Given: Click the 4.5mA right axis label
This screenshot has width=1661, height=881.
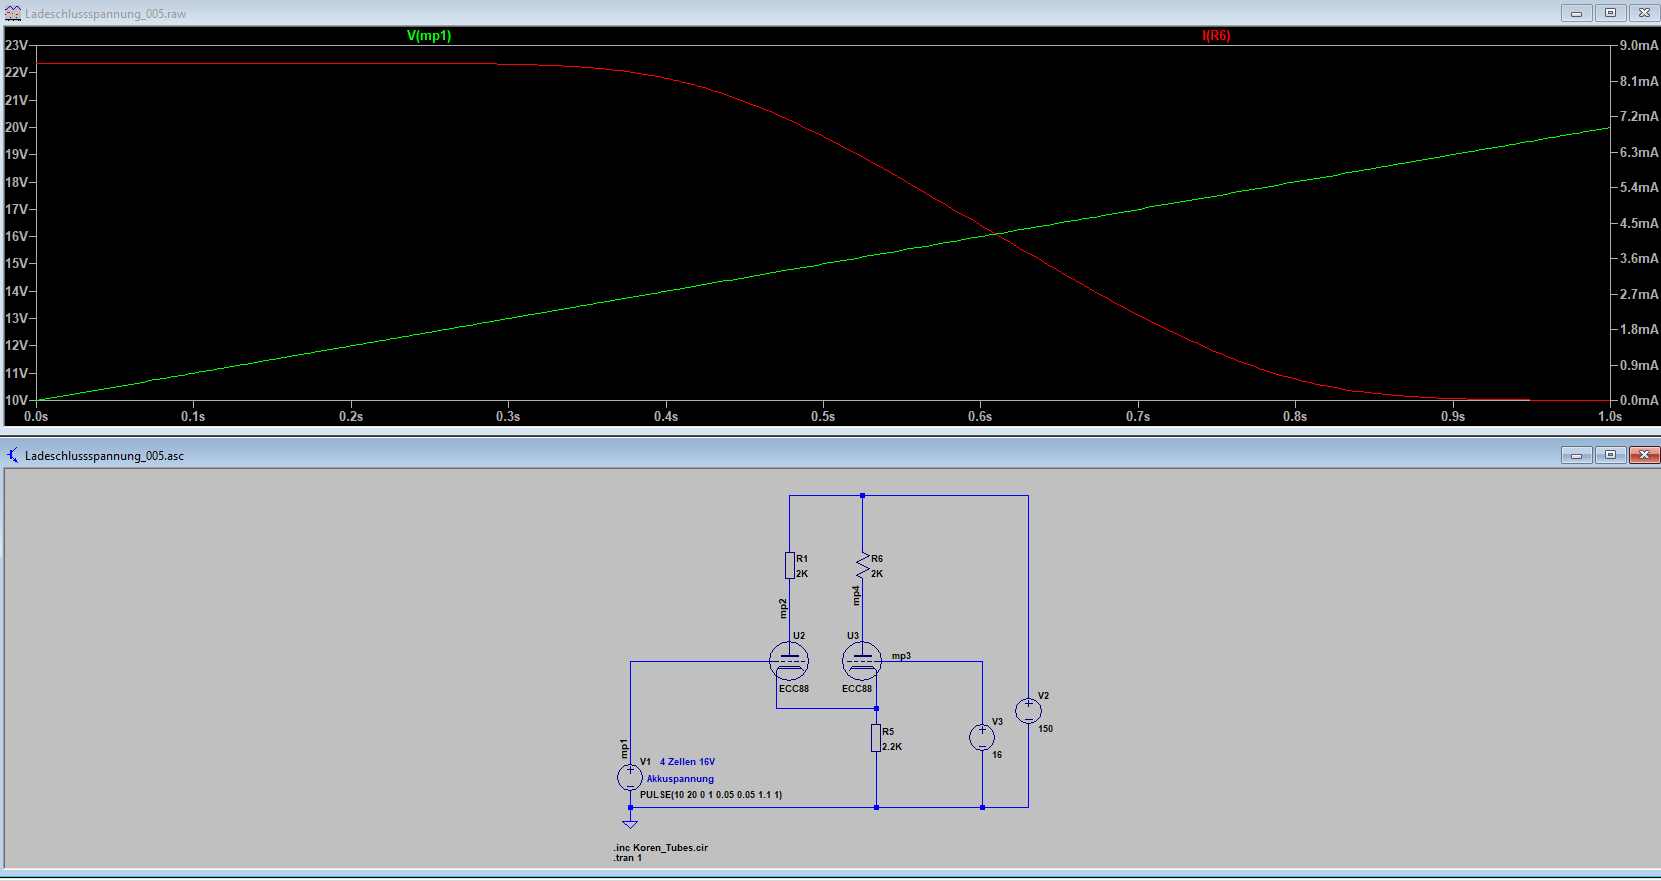Looking at the screenshot, I should 1639,223.
